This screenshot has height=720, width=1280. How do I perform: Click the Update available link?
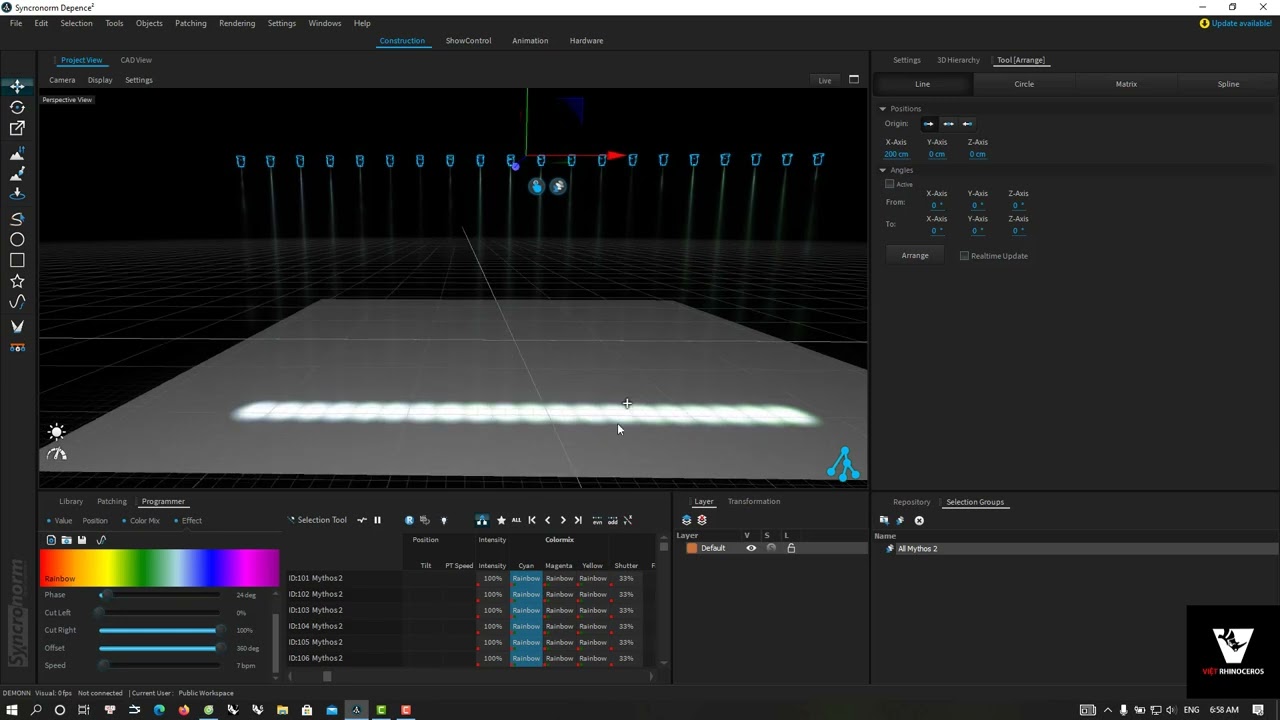pos(1242,23)
